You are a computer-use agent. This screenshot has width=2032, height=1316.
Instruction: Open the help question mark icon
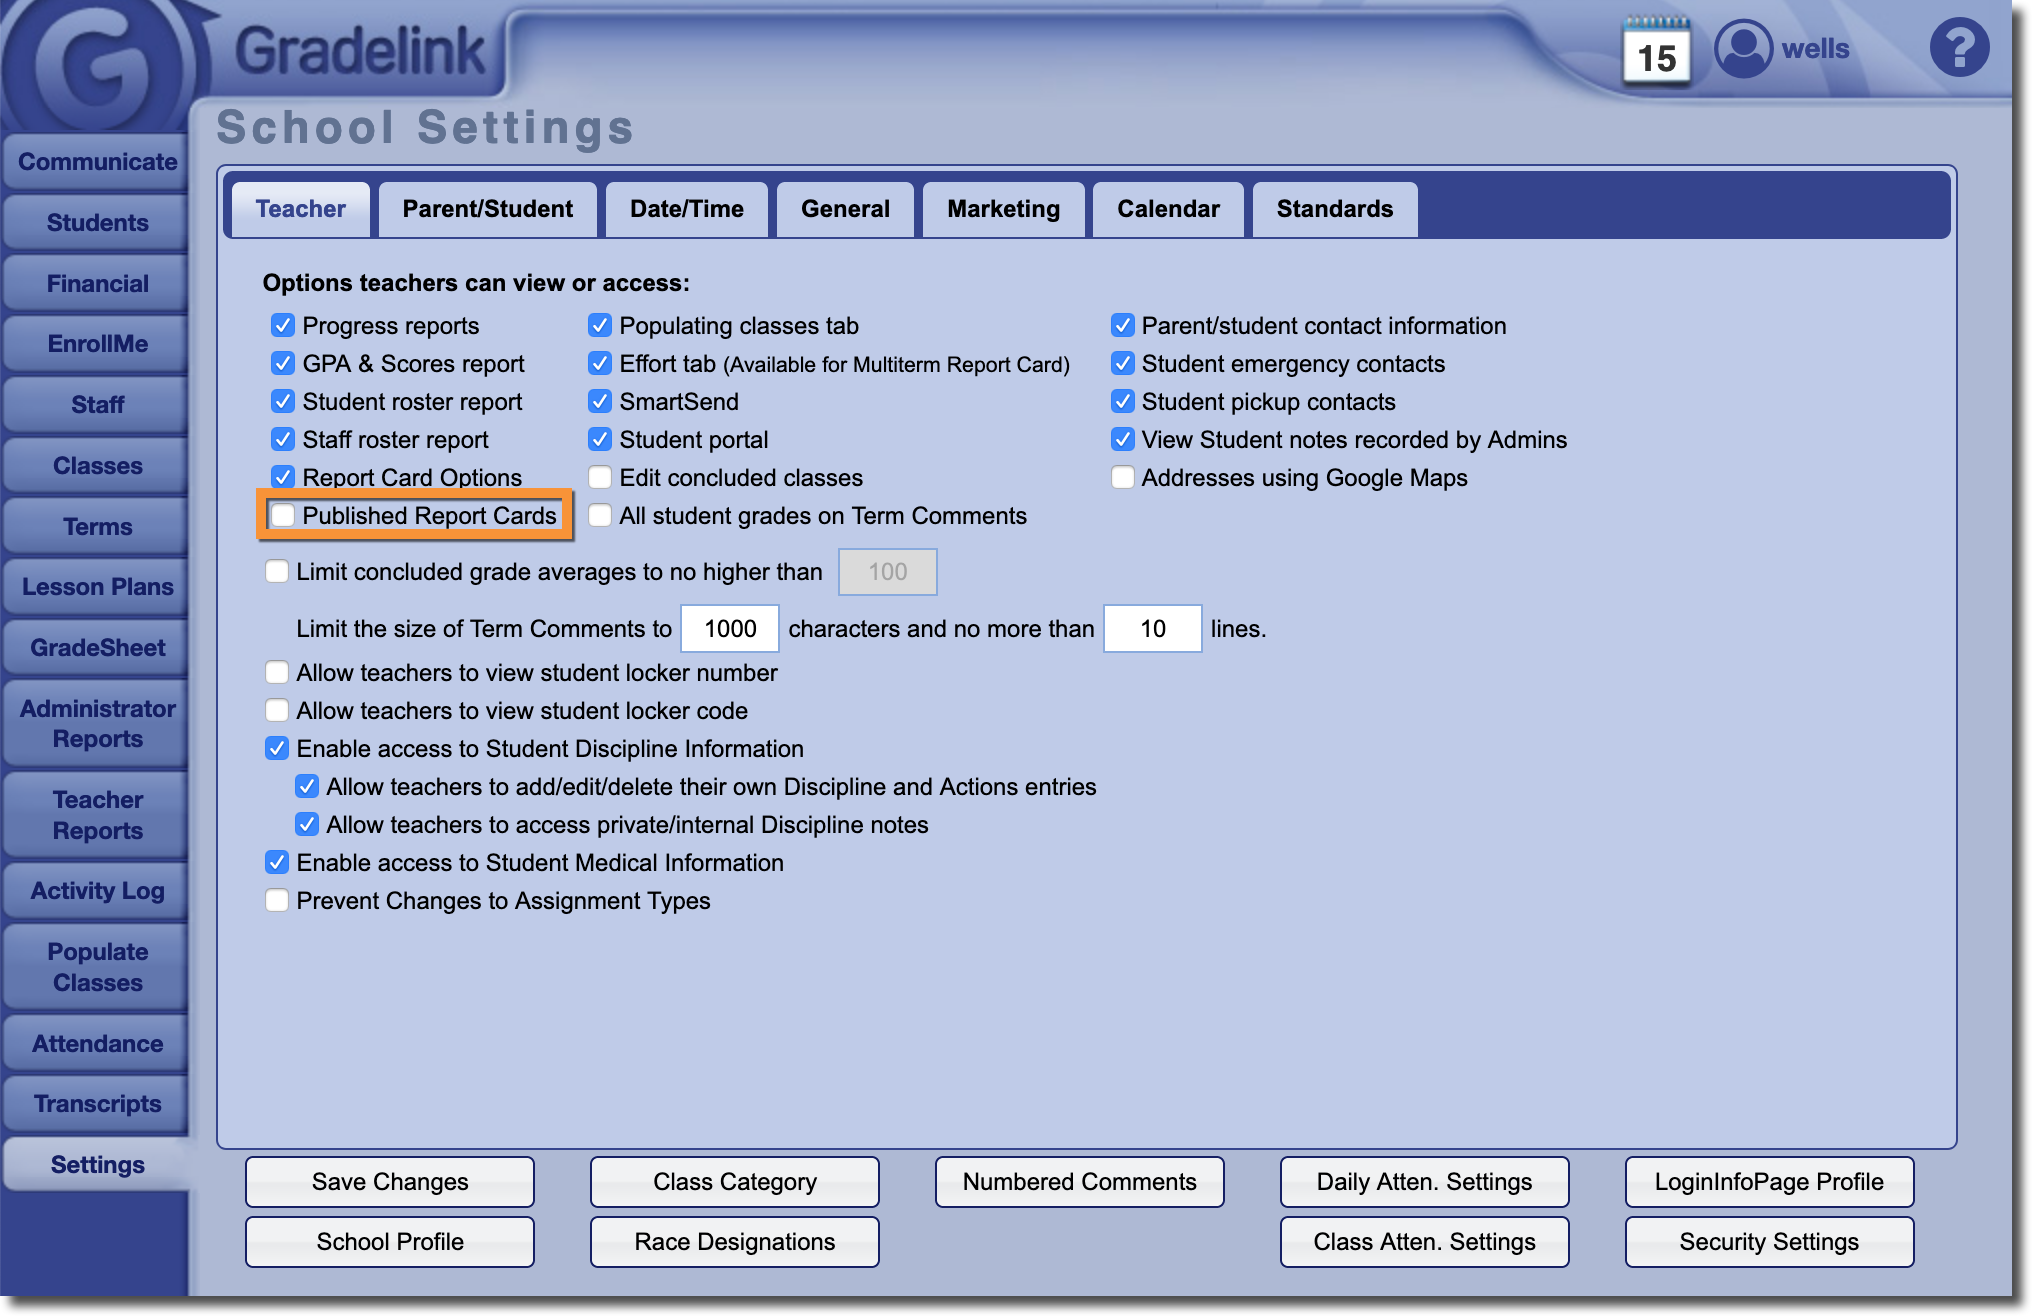click(x=1958, y=48)
